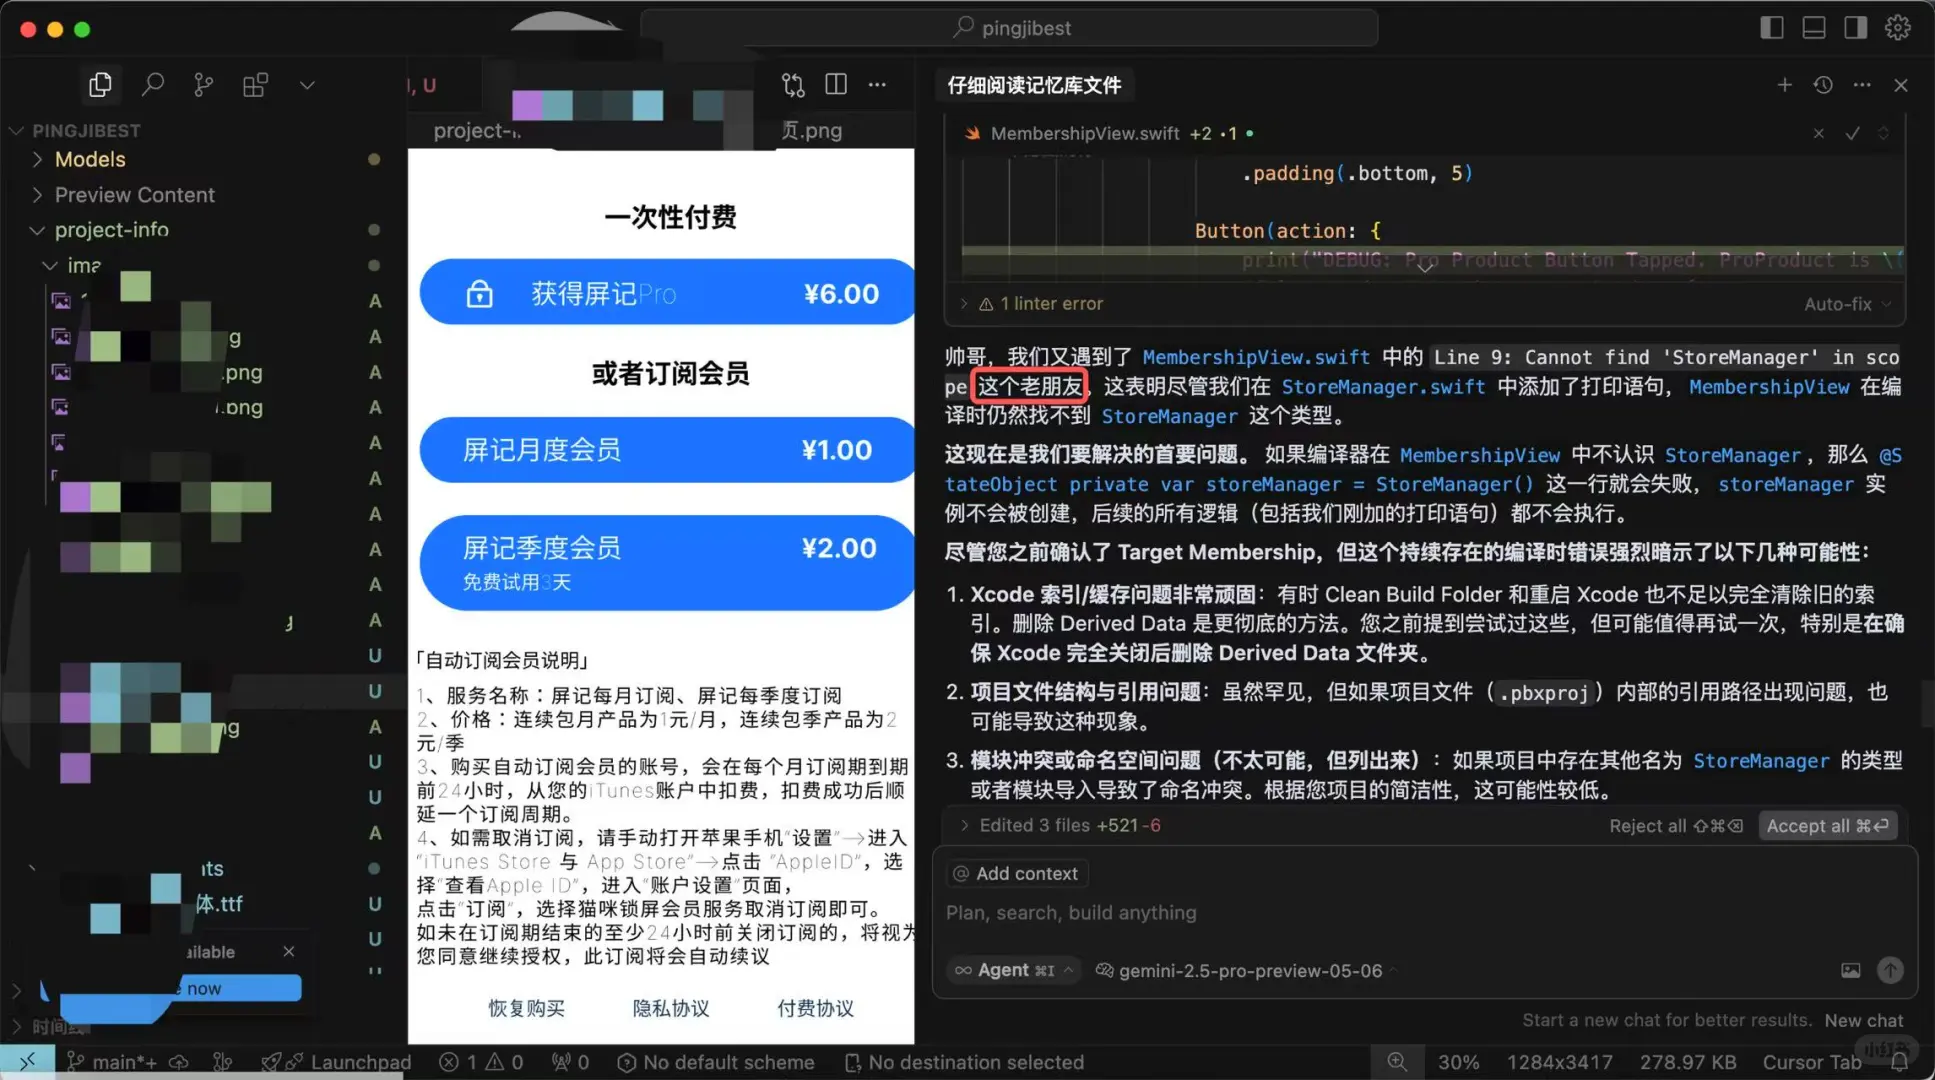Adjust the 30% zoom level control
Viewport: 1935px width, 1080px height.
tap(1459, 1062)
